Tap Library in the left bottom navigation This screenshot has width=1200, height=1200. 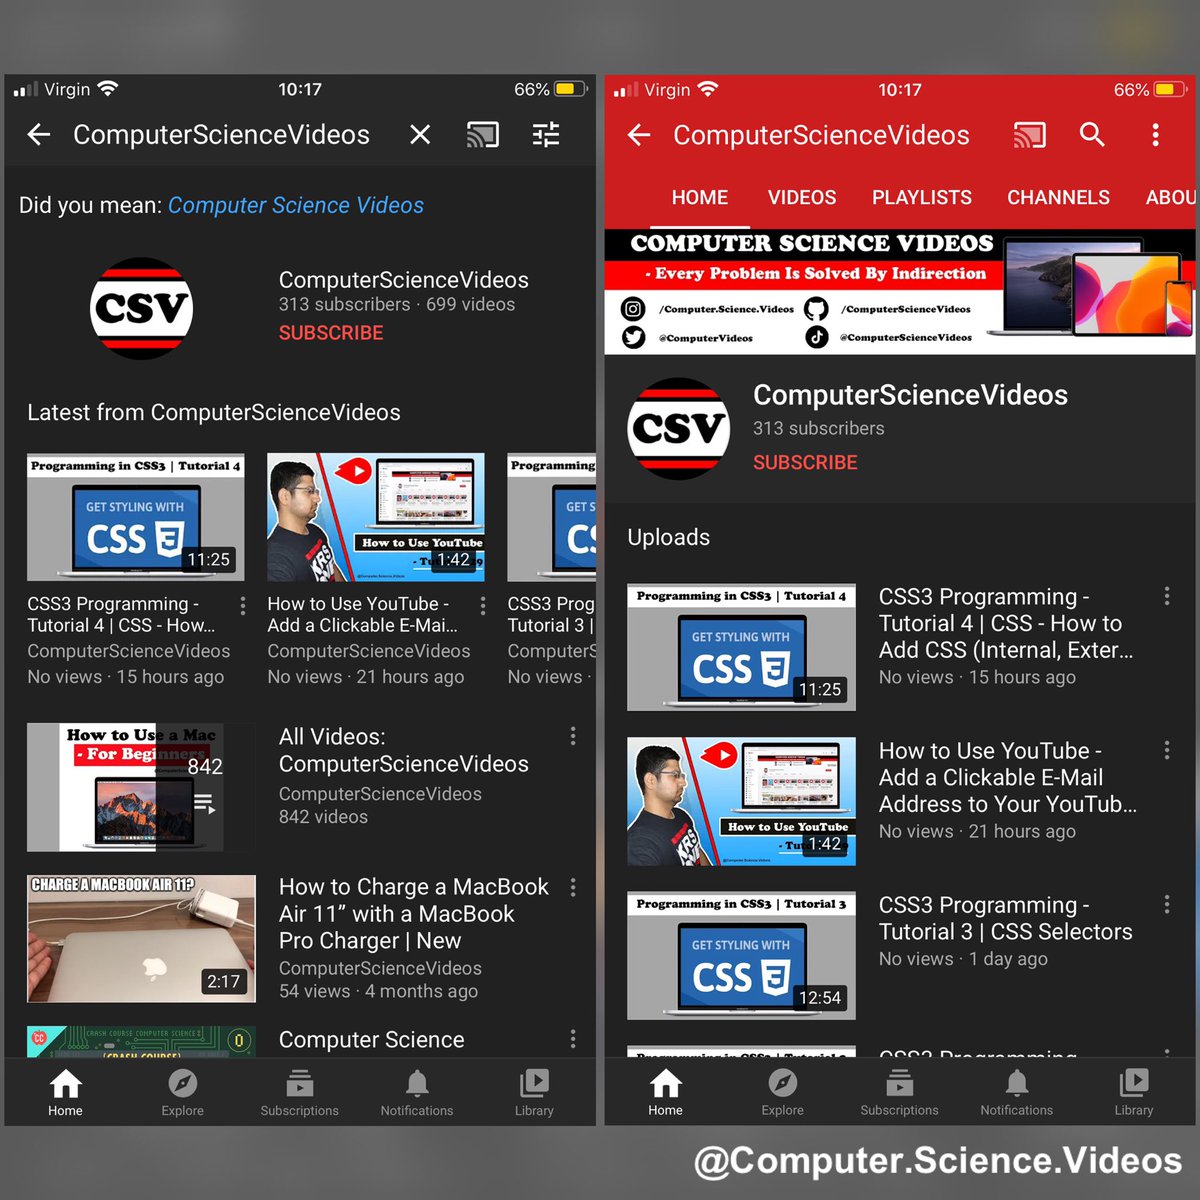(x=534, y=1093)
